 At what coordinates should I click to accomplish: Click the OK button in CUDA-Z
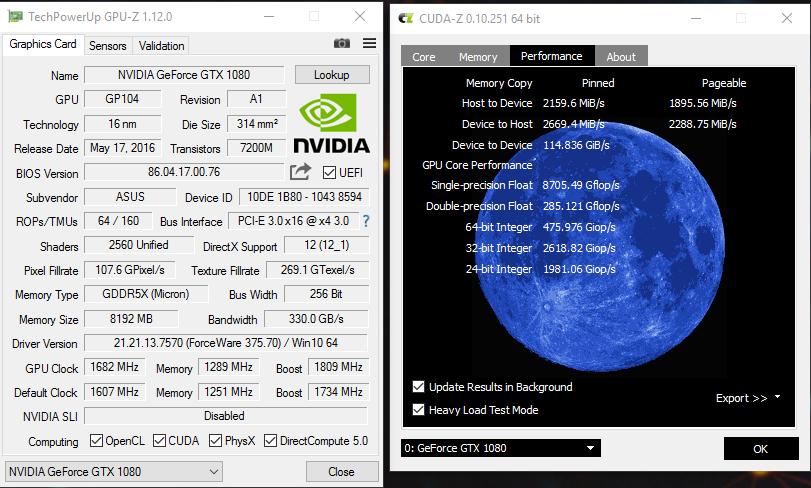[761, 449]
